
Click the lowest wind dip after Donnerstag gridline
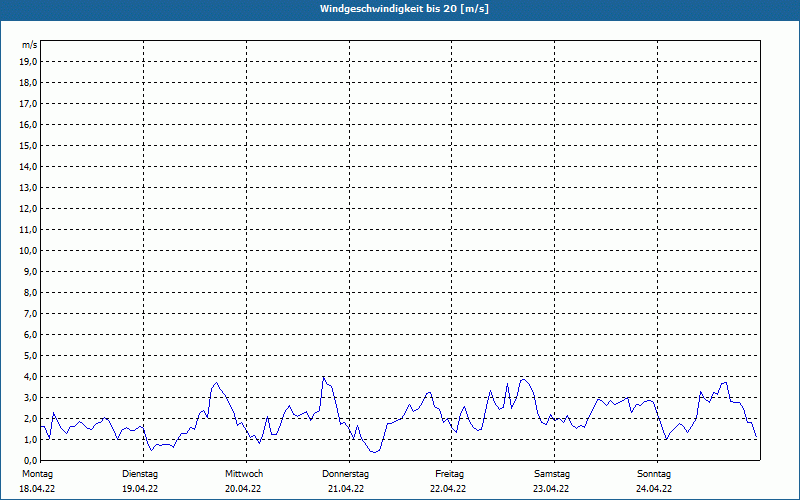(x=373, y=452)
